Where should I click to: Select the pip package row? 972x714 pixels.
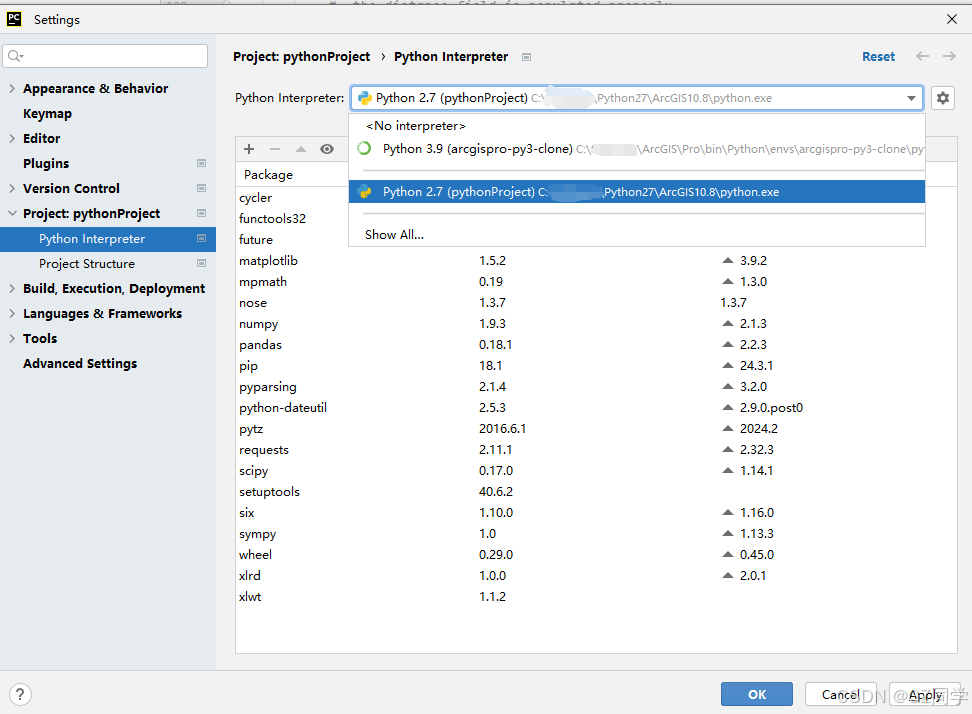point(596,366)
